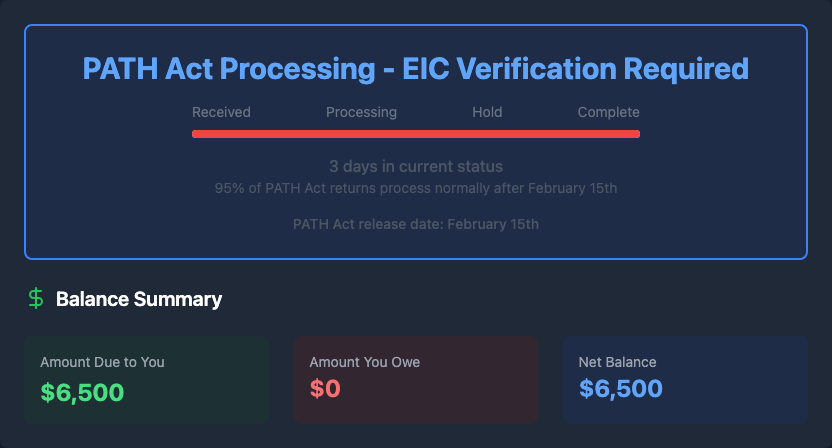Click the 95% of PATH Act returns note
Viewport: 832px width, 448px height.
click(x=416, y=187)
